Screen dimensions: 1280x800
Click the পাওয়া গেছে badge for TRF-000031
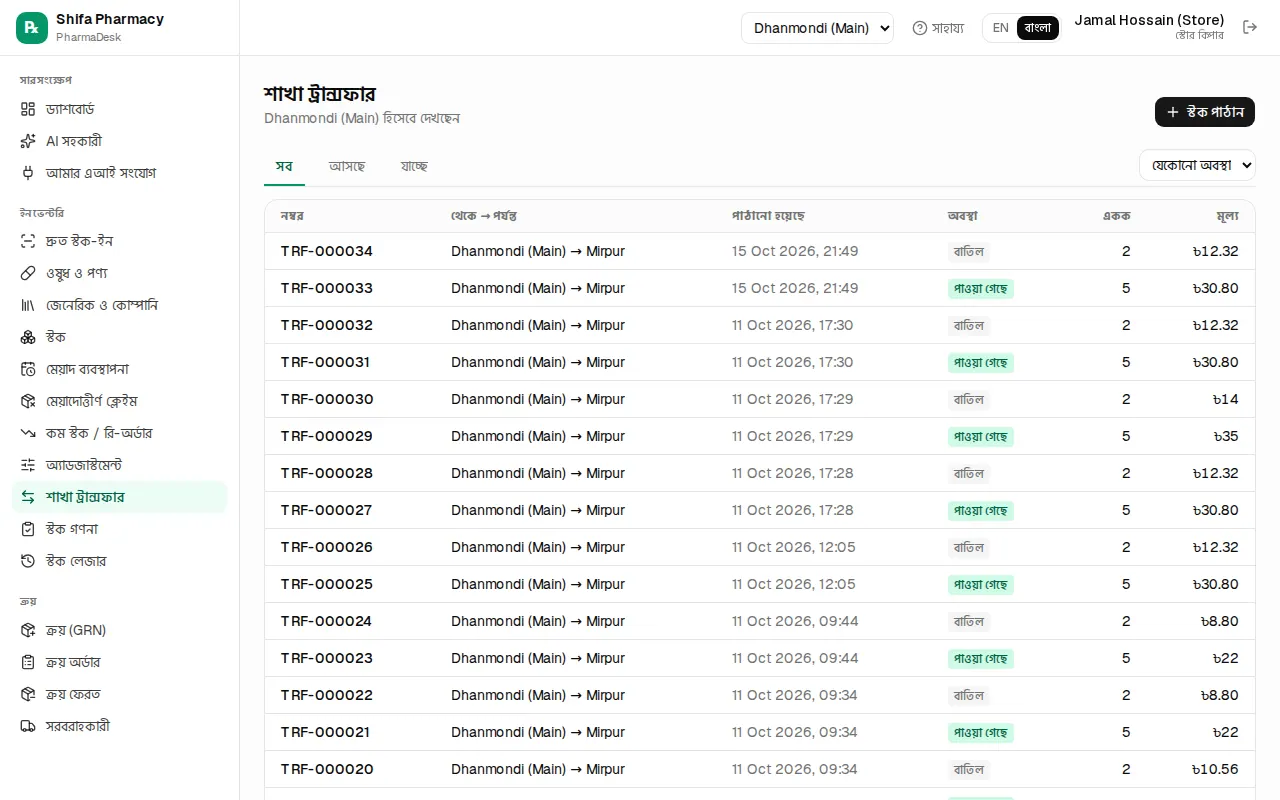(981, 362)
